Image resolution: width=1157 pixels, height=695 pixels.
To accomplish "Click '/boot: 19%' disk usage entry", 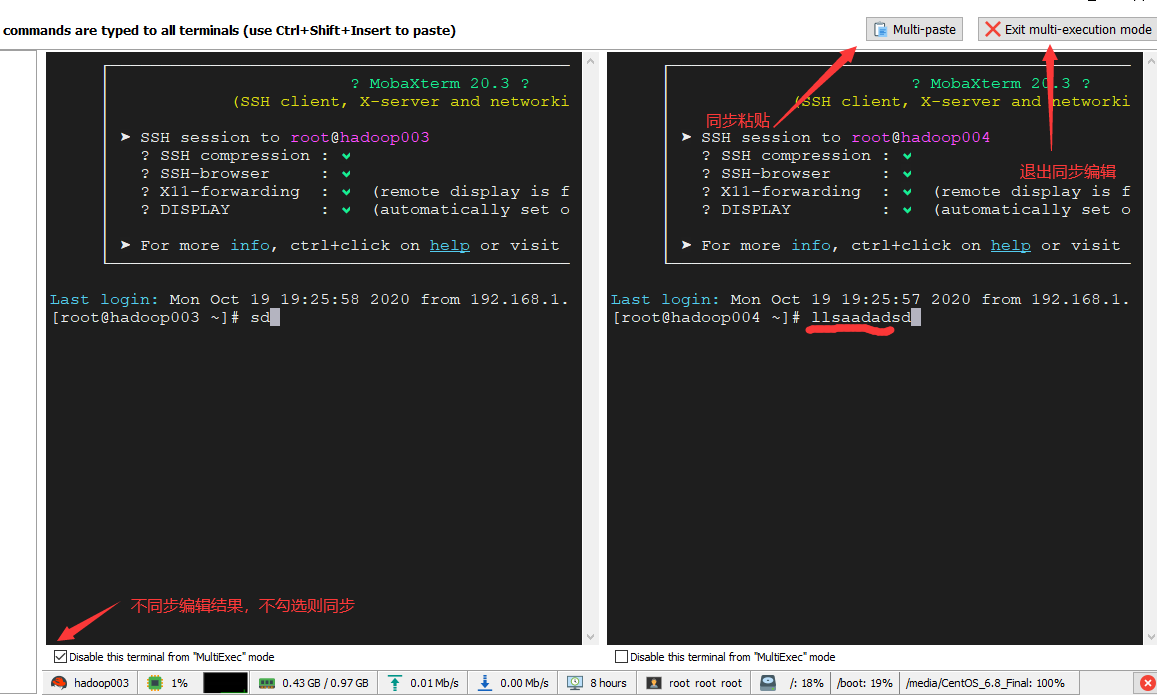I will (865, 683).
